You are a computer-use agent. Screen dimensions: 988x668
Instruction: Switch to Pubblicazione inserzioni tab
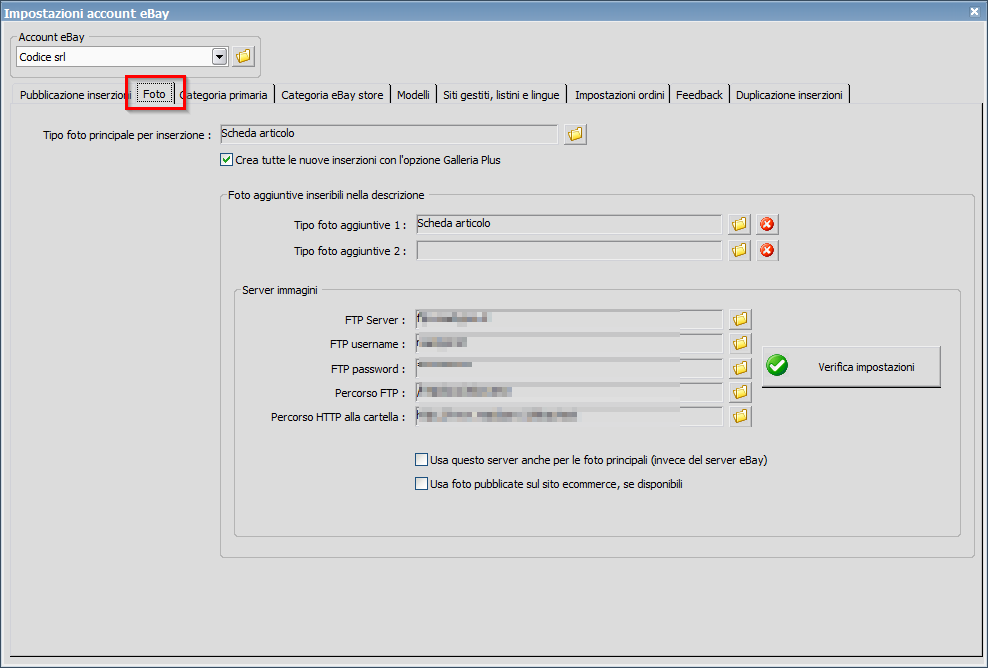coord(75,95)
